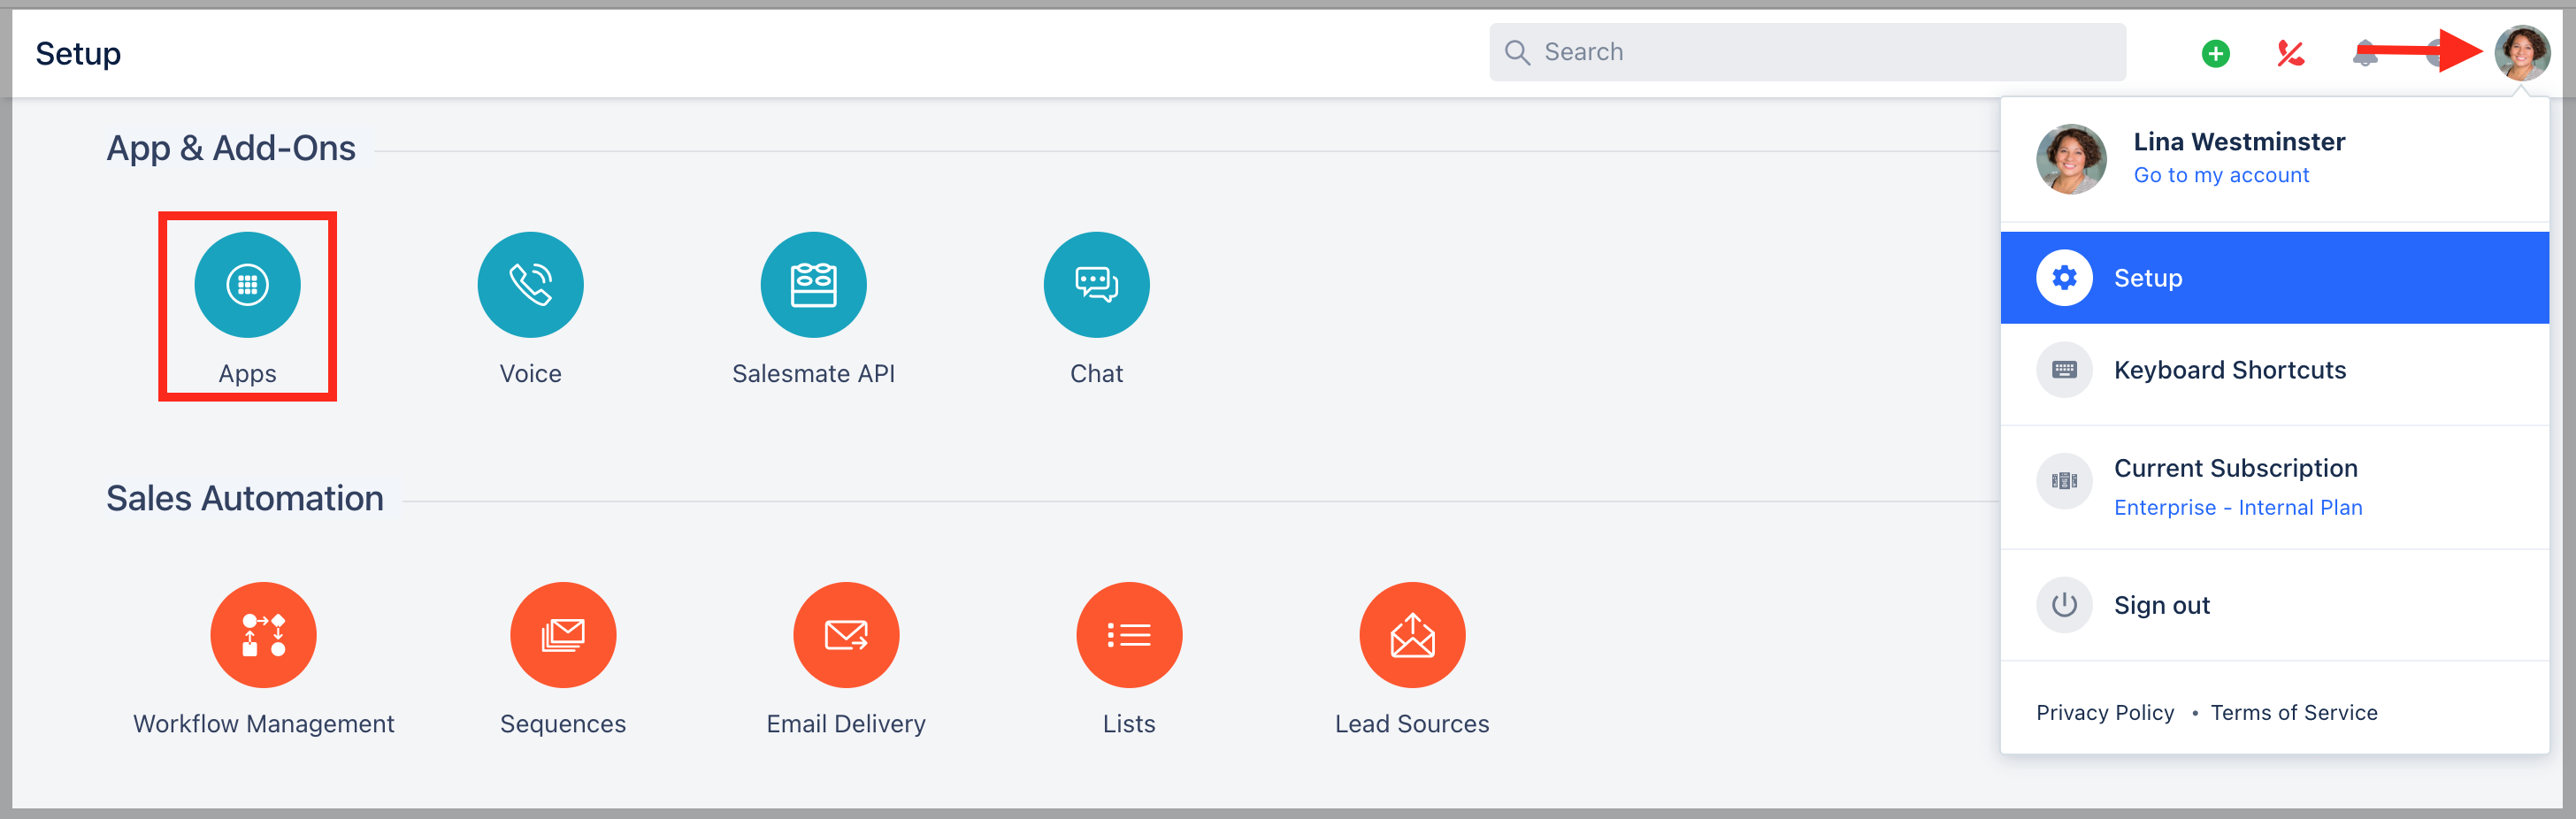
Task: Select Setup in the profile menu
Action: coord(2274,278)
